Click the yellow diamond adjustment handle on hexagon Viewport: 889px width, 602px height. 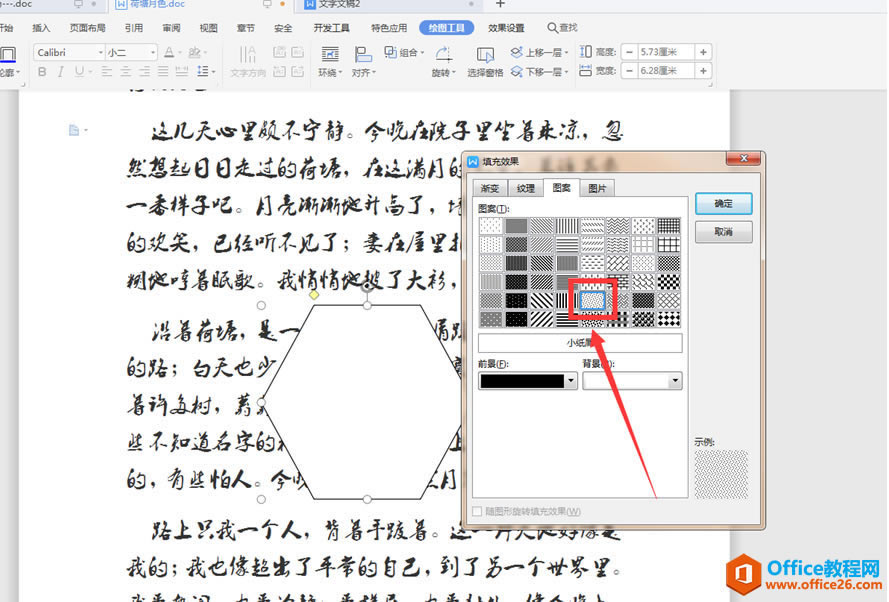tap(314, 295)
